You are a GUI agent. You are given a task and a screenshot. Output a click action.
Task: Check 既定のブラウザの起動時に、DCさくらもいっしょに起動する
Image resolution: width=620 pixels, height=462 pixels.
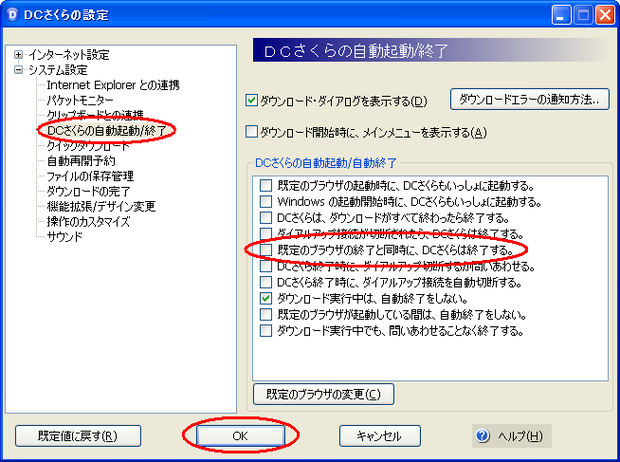[266, 185]
